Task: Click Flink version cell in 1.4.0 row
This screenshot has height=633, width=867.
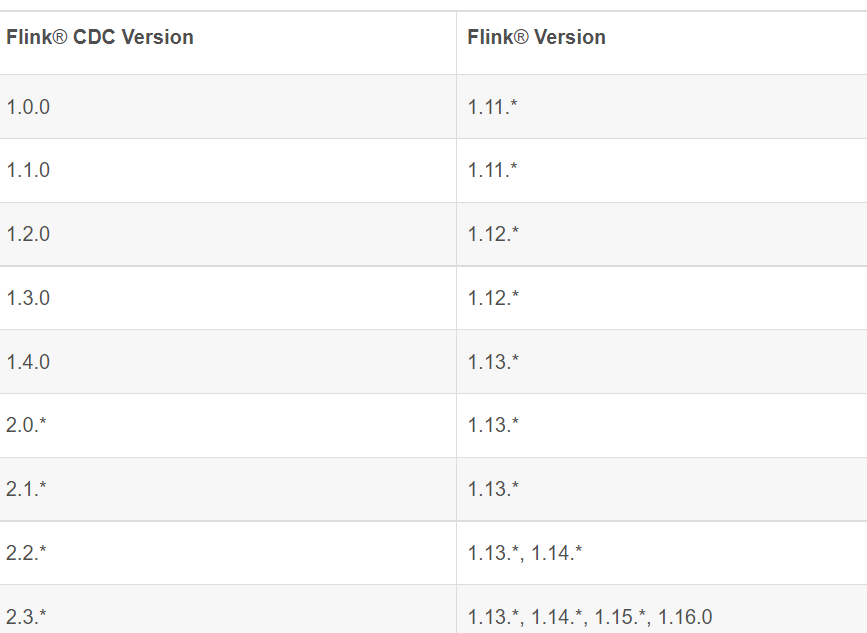Action: coord(493,362)
